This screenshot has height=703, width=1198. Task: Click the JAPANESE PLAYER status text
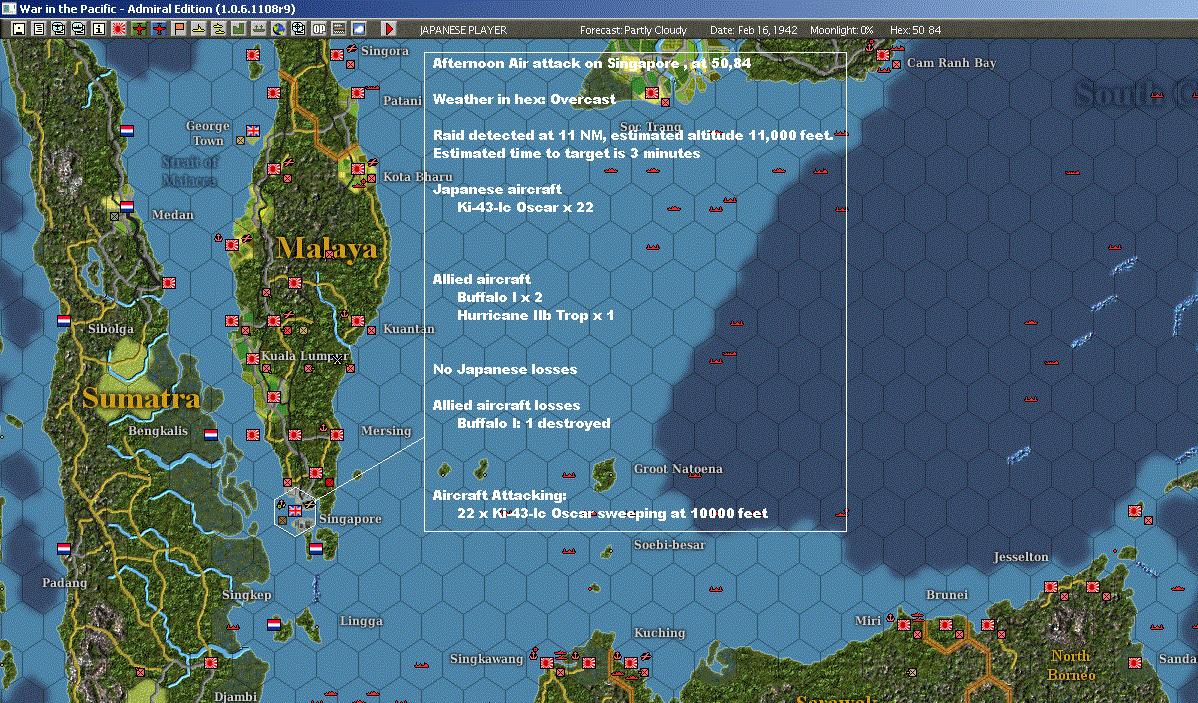click(463, 30)
